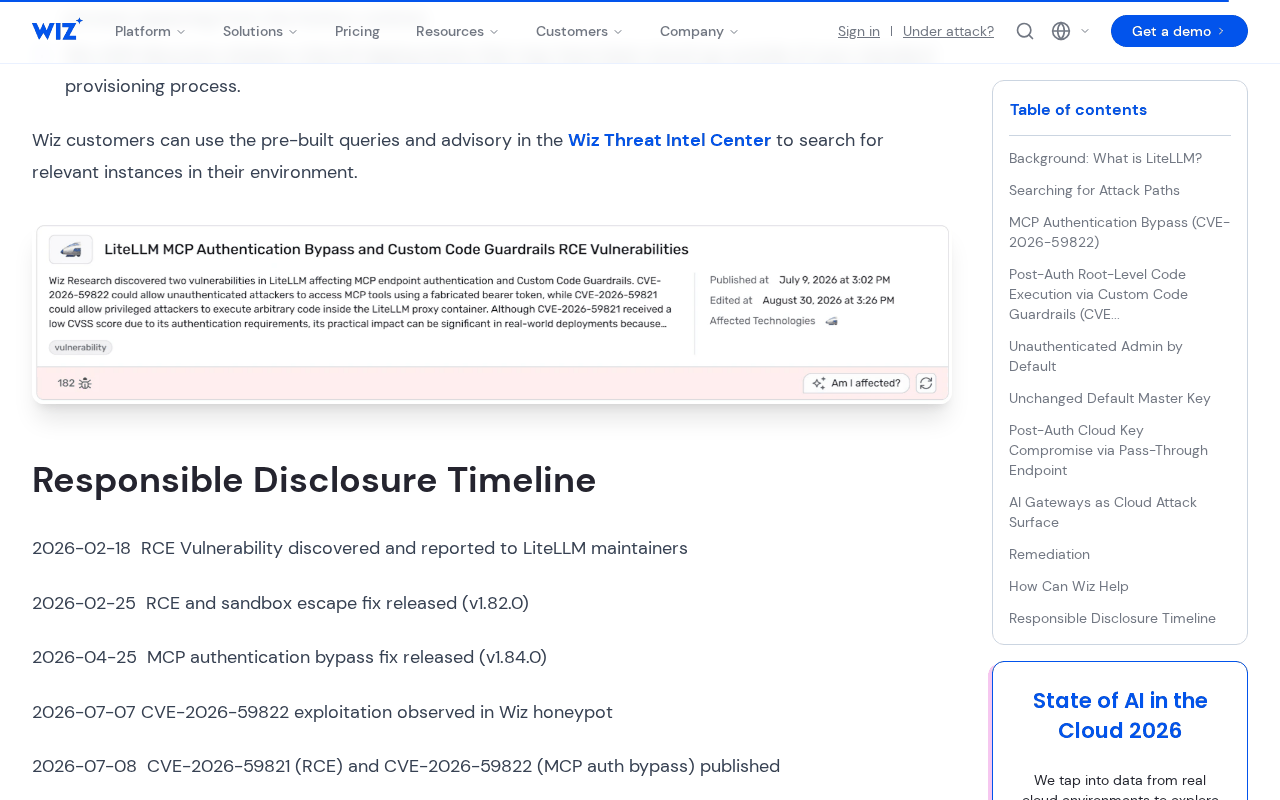The width and height of the screenshot is (1280, 800).
Task: Click the 2026-04-25 MCP authentication bypass entry
Action: coord(289,657)
